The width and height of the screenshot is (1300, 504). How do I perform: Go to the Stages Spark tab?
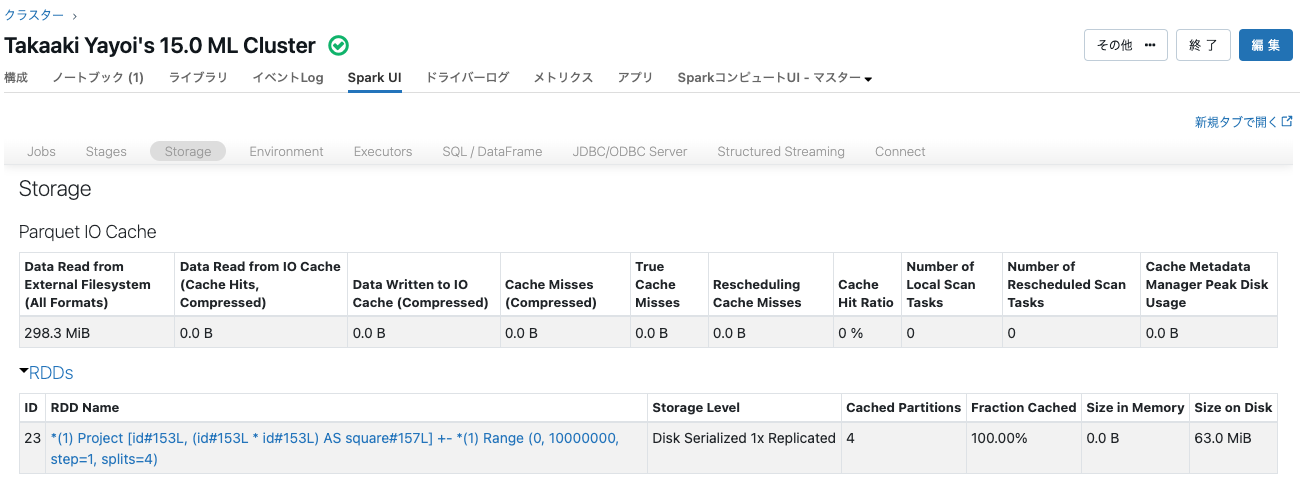click(x=106, y=152)
